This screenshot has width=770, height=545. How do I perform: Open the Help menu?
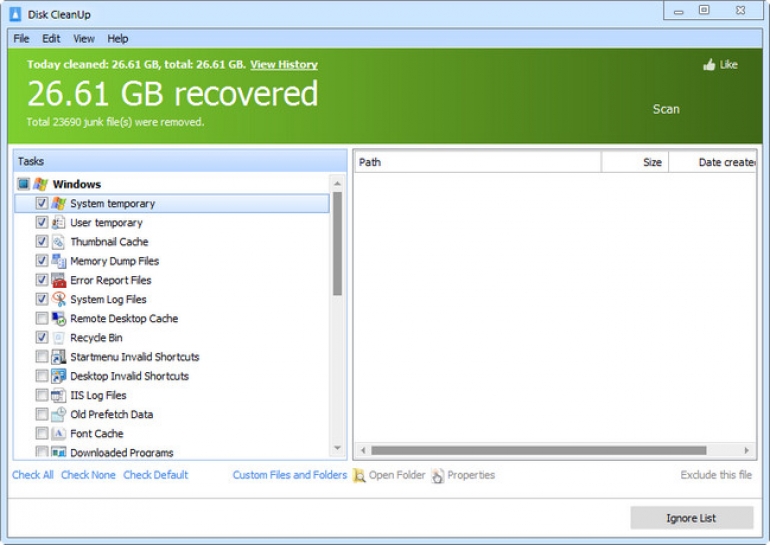point(118,39)
